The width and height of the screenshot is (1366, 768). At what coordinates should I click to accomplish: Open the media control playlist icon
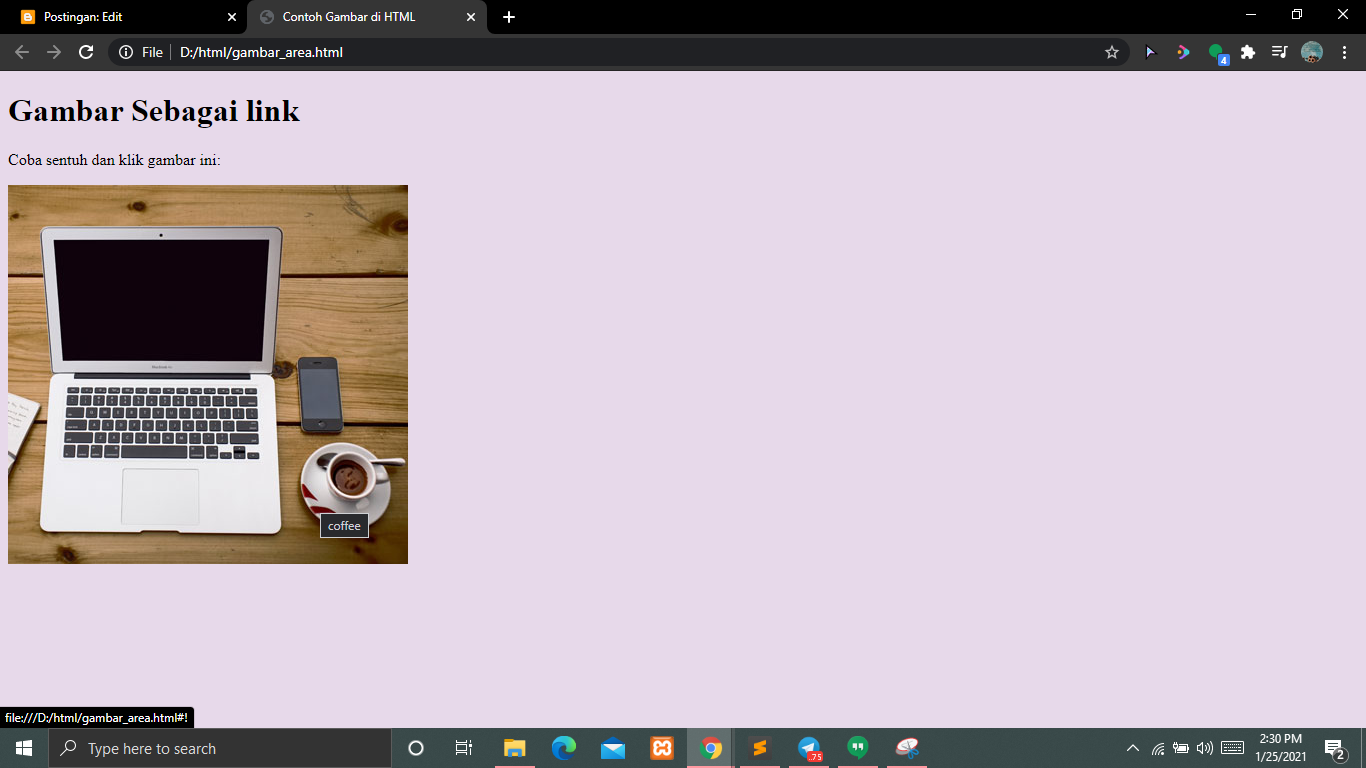1279,52
